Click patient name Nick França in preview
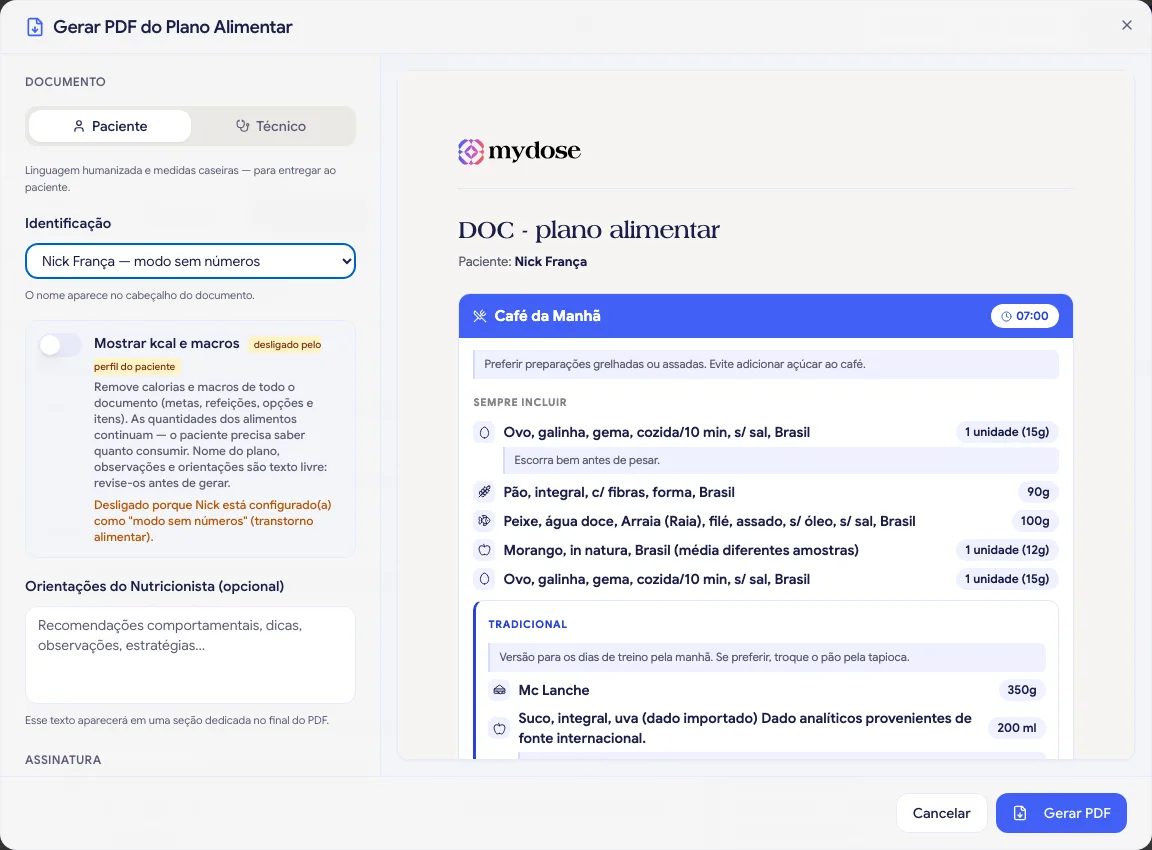The width and height of the screenshot is (1152, 850). point(550,262)
